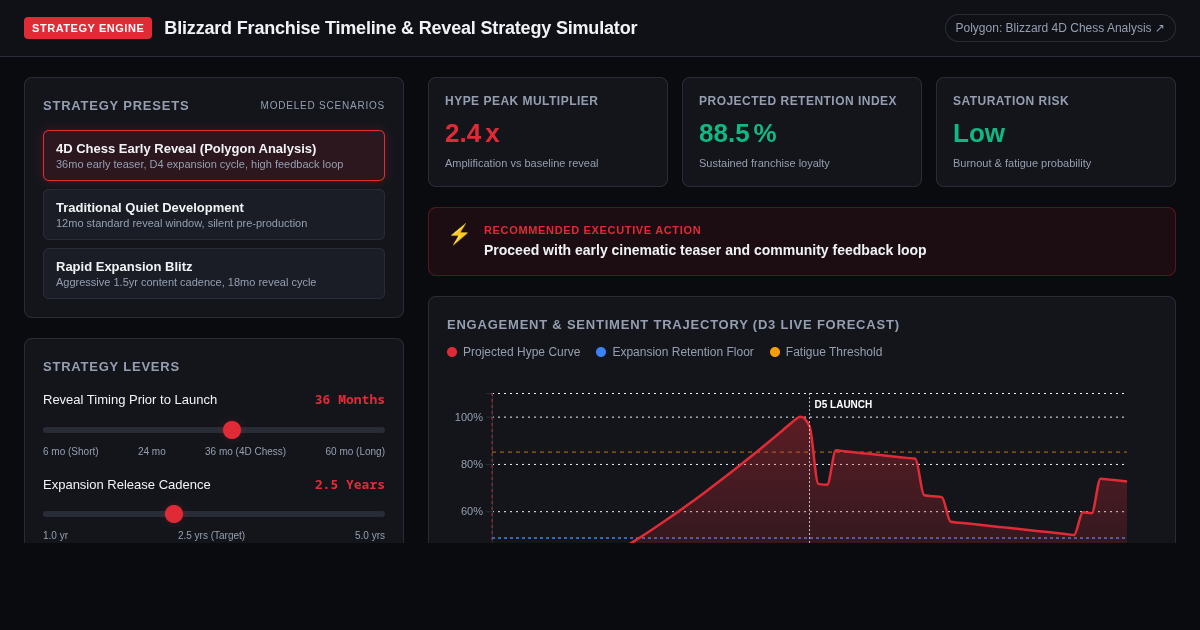
Task: Select 4D Chess Early Reveal preset
Action: pyautogui.click(x=214, y=155)
